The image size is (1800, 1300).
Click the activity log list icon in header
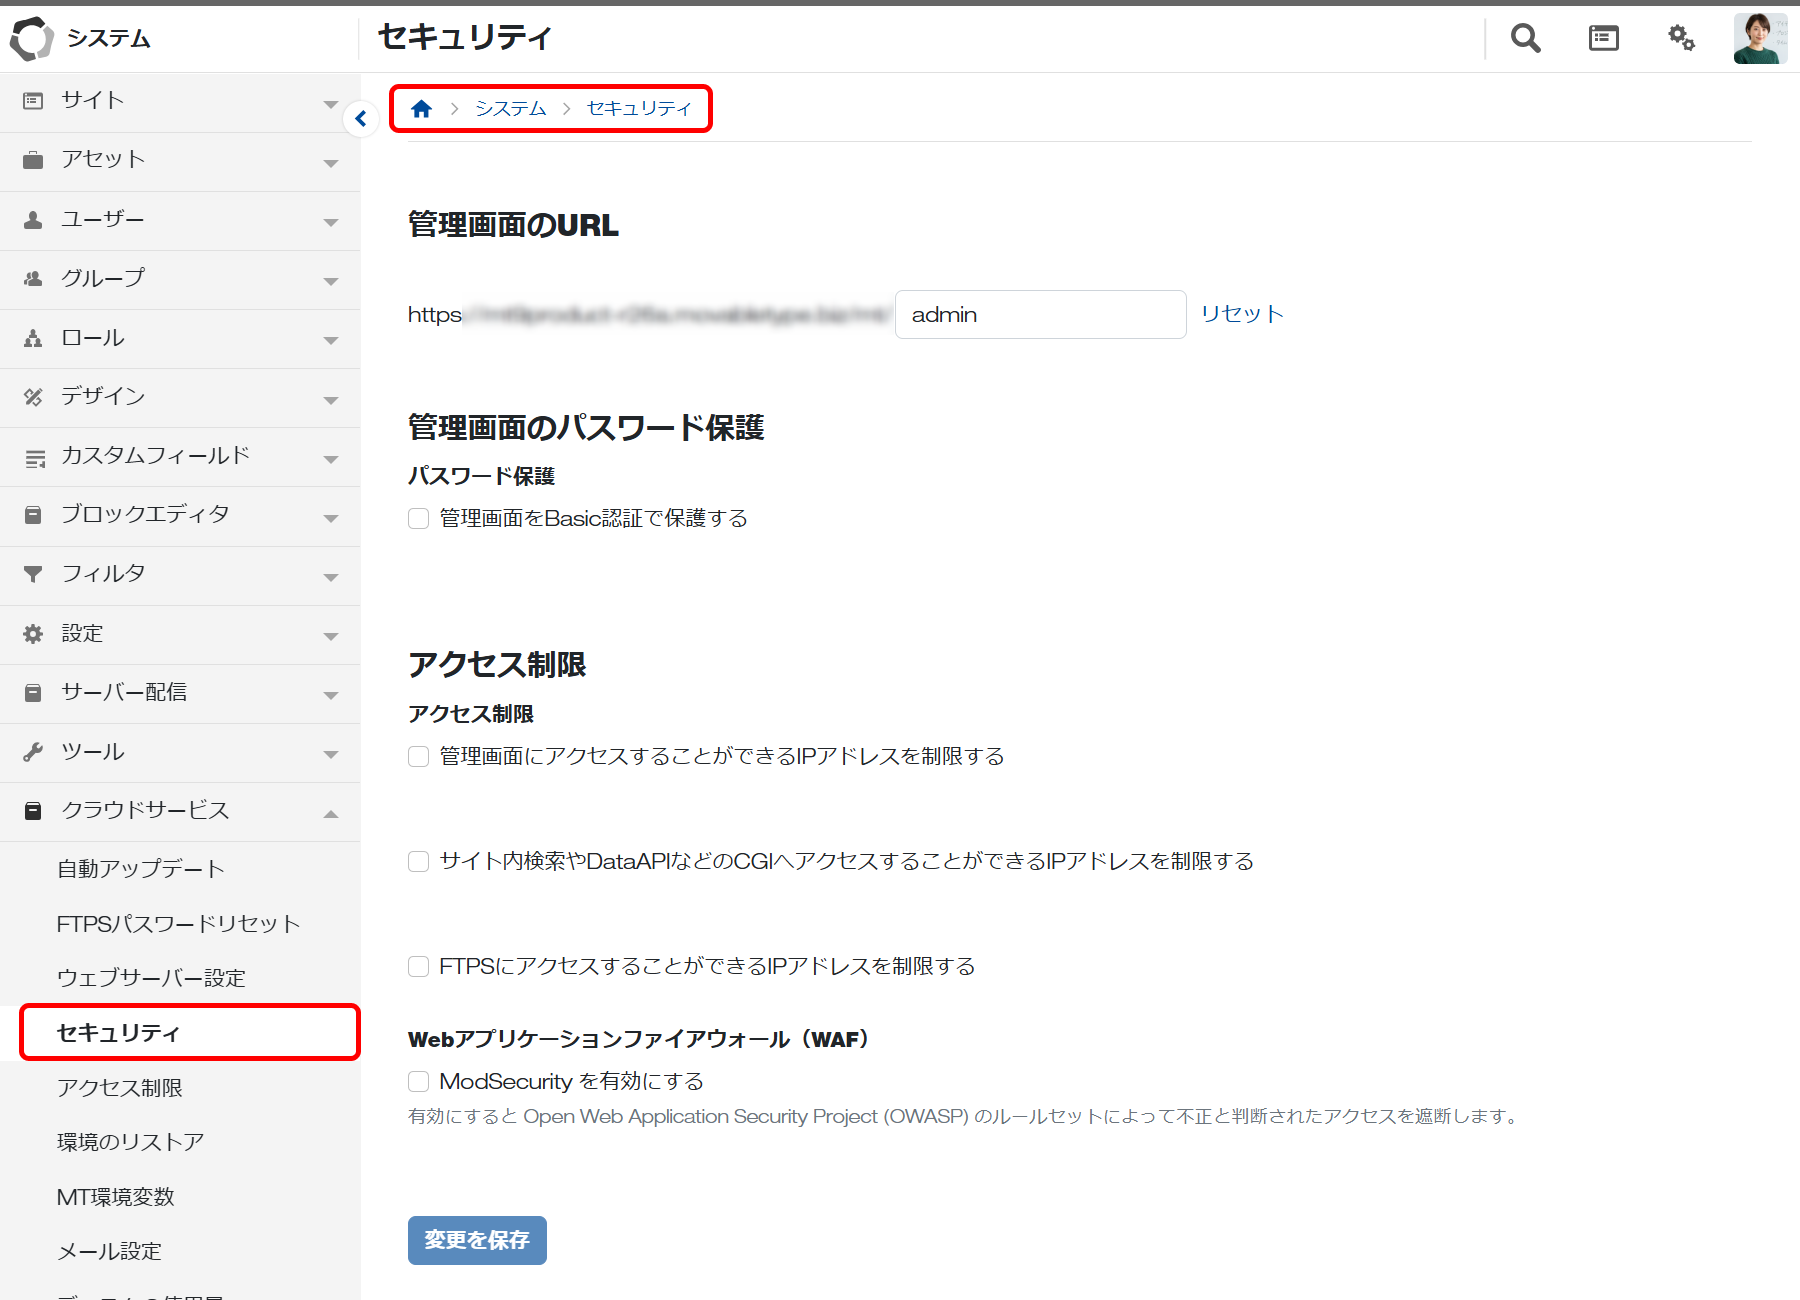[1603, 38]
